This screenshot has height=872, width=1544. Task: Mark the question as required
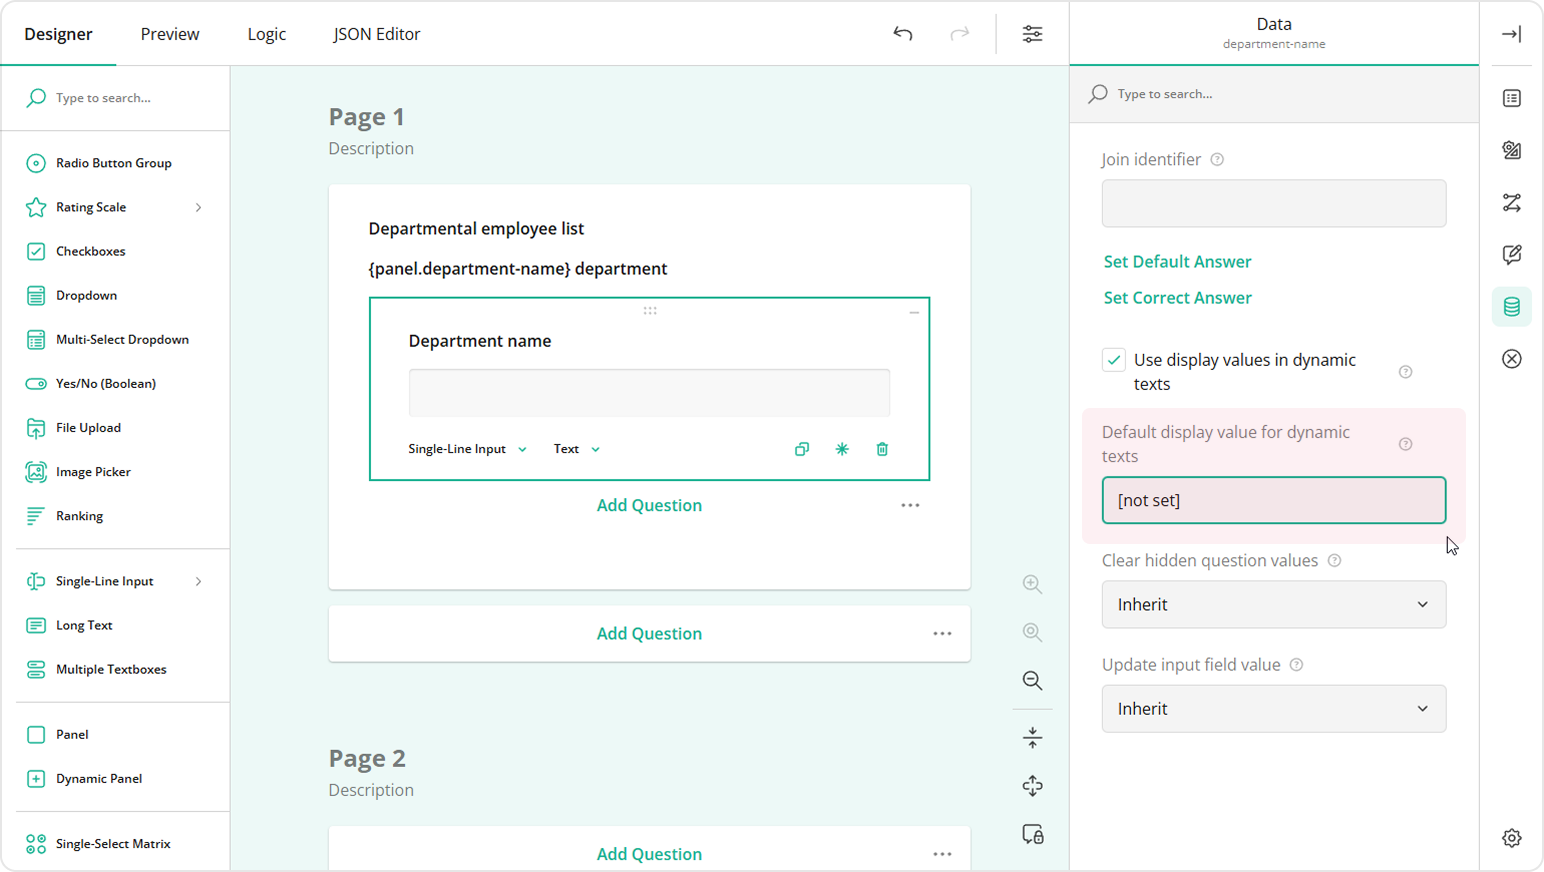coord(841,448)
